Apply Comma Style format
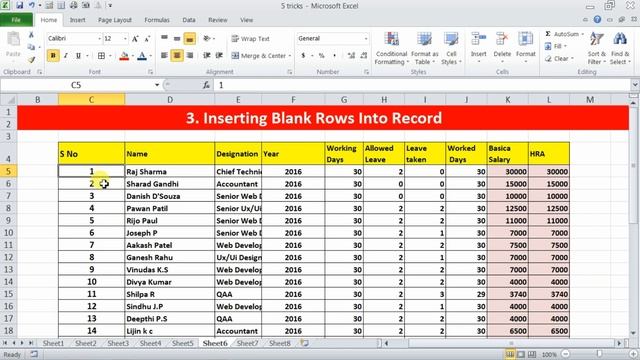 [x=334, y=55]
